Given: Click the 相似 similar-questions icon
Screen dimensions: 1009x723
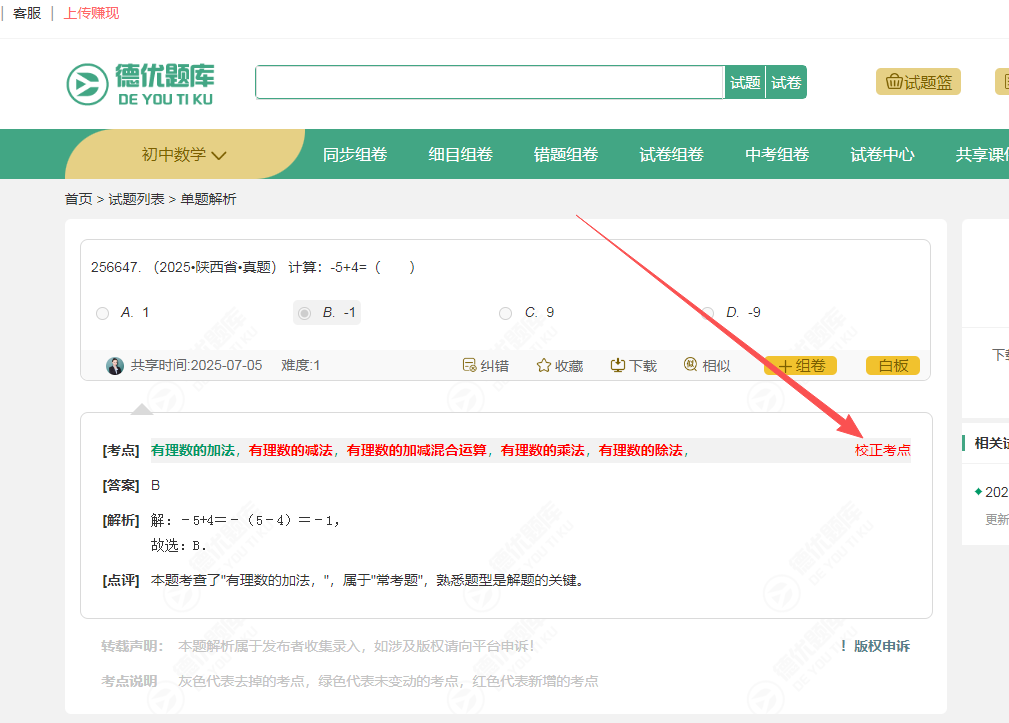Looking at the screenshot, I should 690,365.
